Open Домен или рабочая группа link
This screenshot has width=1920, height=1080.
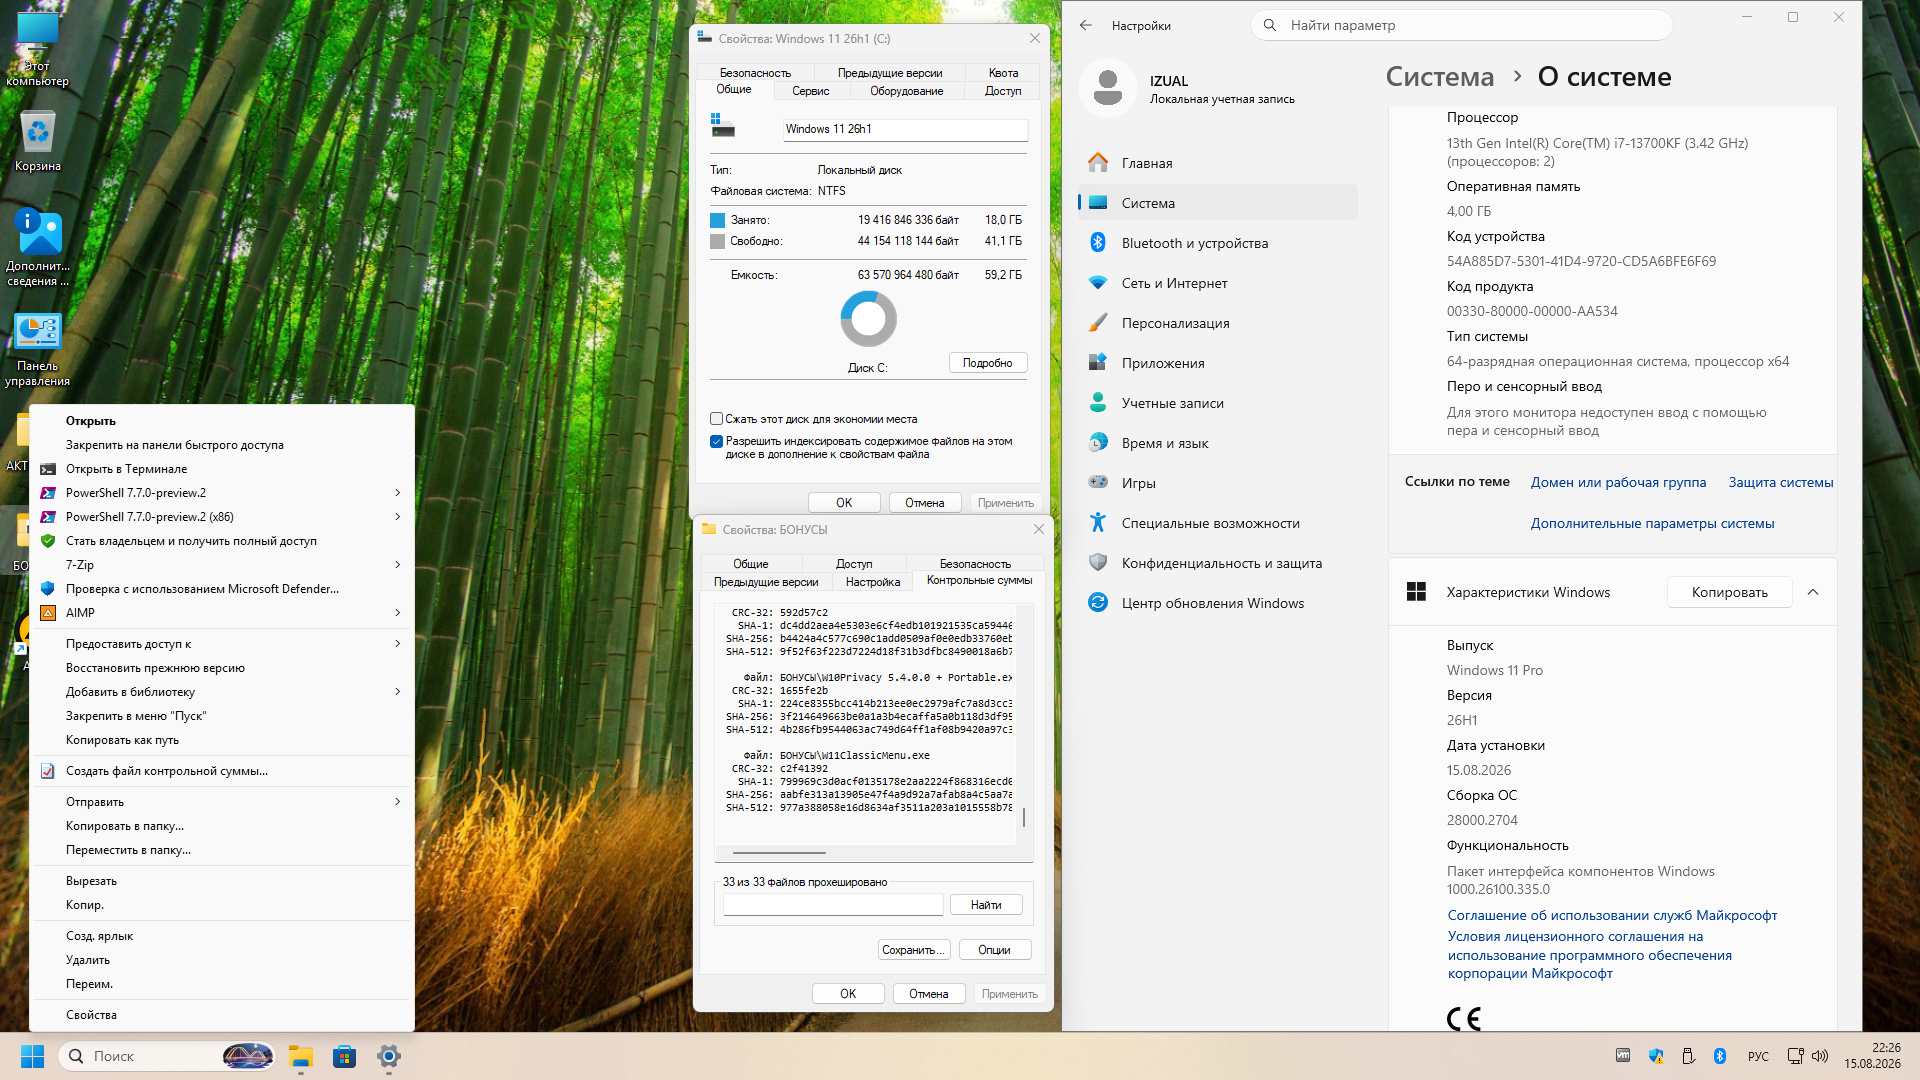click(x=1618, y=482)
